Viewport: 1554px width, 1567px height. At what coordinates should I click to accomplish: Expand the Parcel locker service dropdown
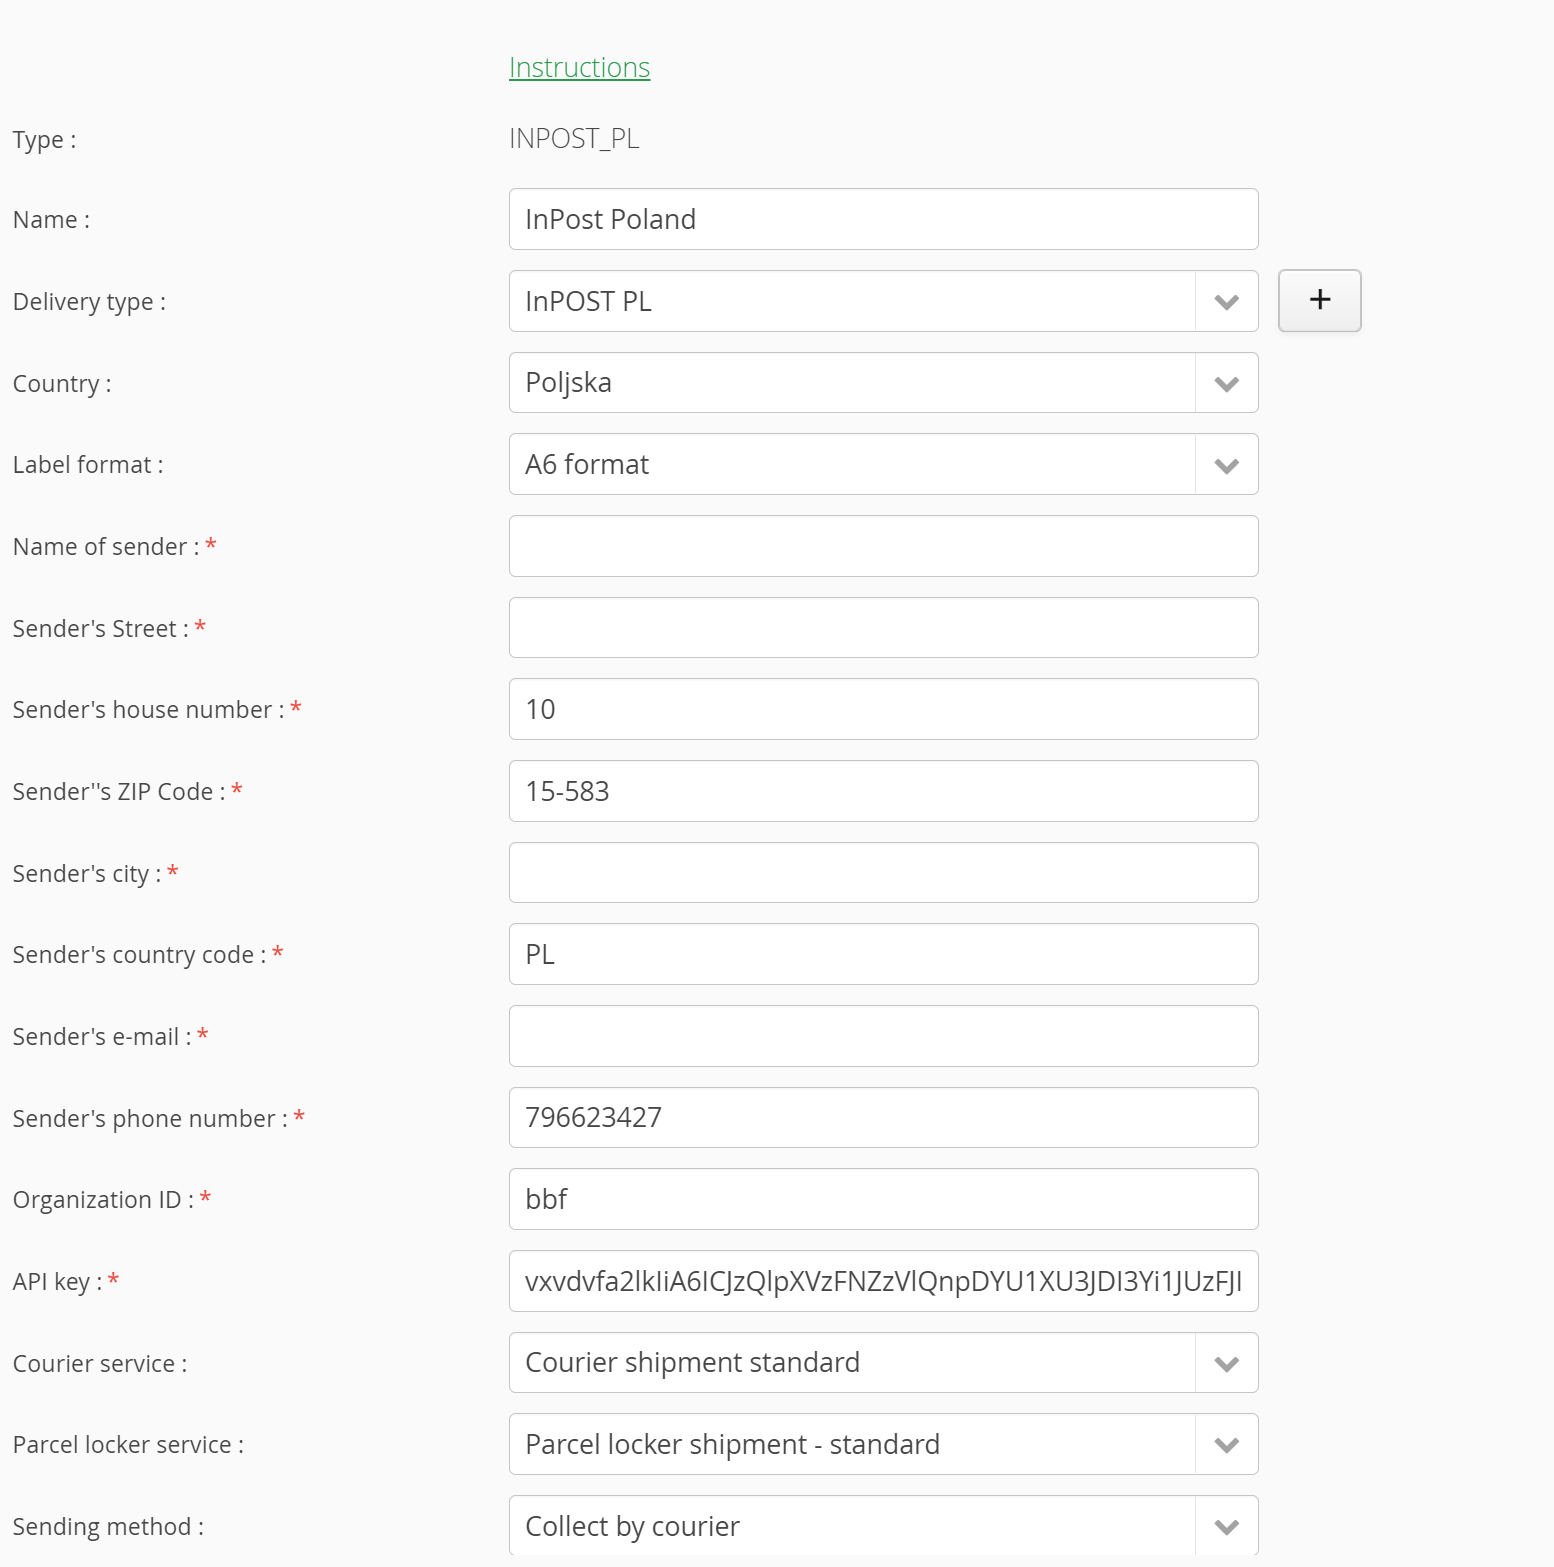coord(883,1444)
